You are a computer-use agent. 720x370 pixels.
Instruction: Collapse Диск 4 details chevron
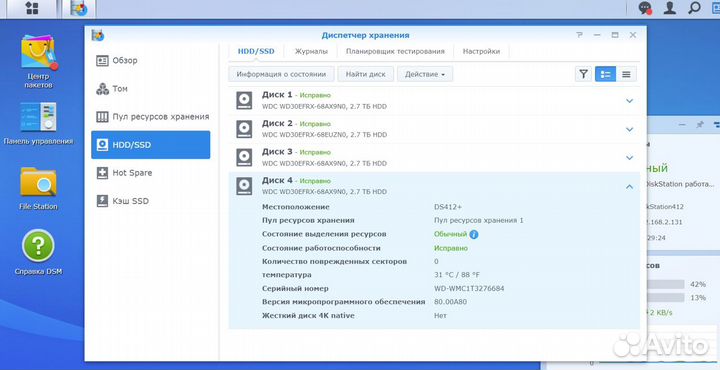pos(630,186)
